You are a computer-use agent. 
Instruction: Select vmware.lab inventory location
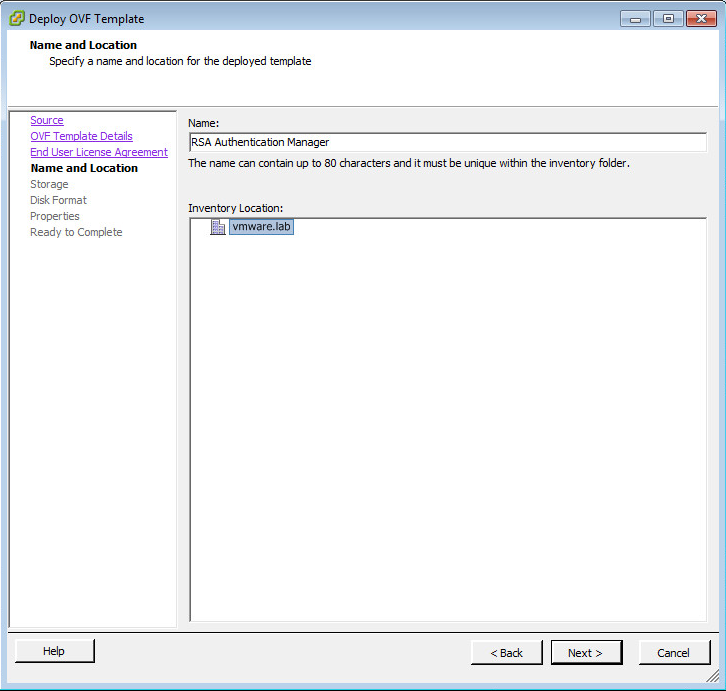[x=261, y=226]
